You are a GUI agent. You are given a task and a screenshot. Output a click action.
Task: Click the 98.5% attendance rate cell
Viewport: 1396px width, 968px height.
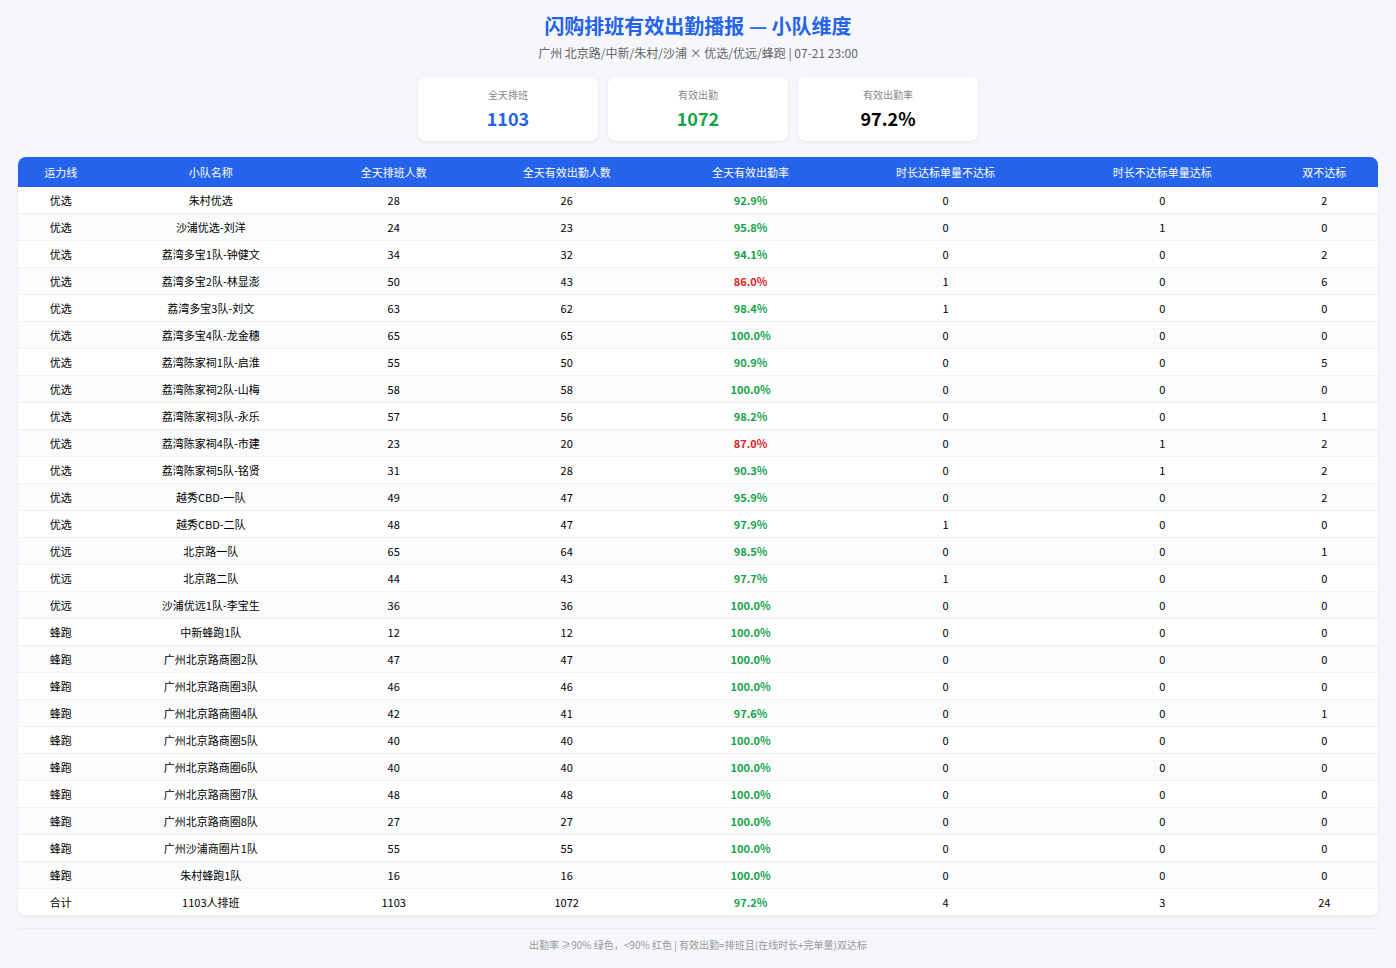click(x=751, y=552)
